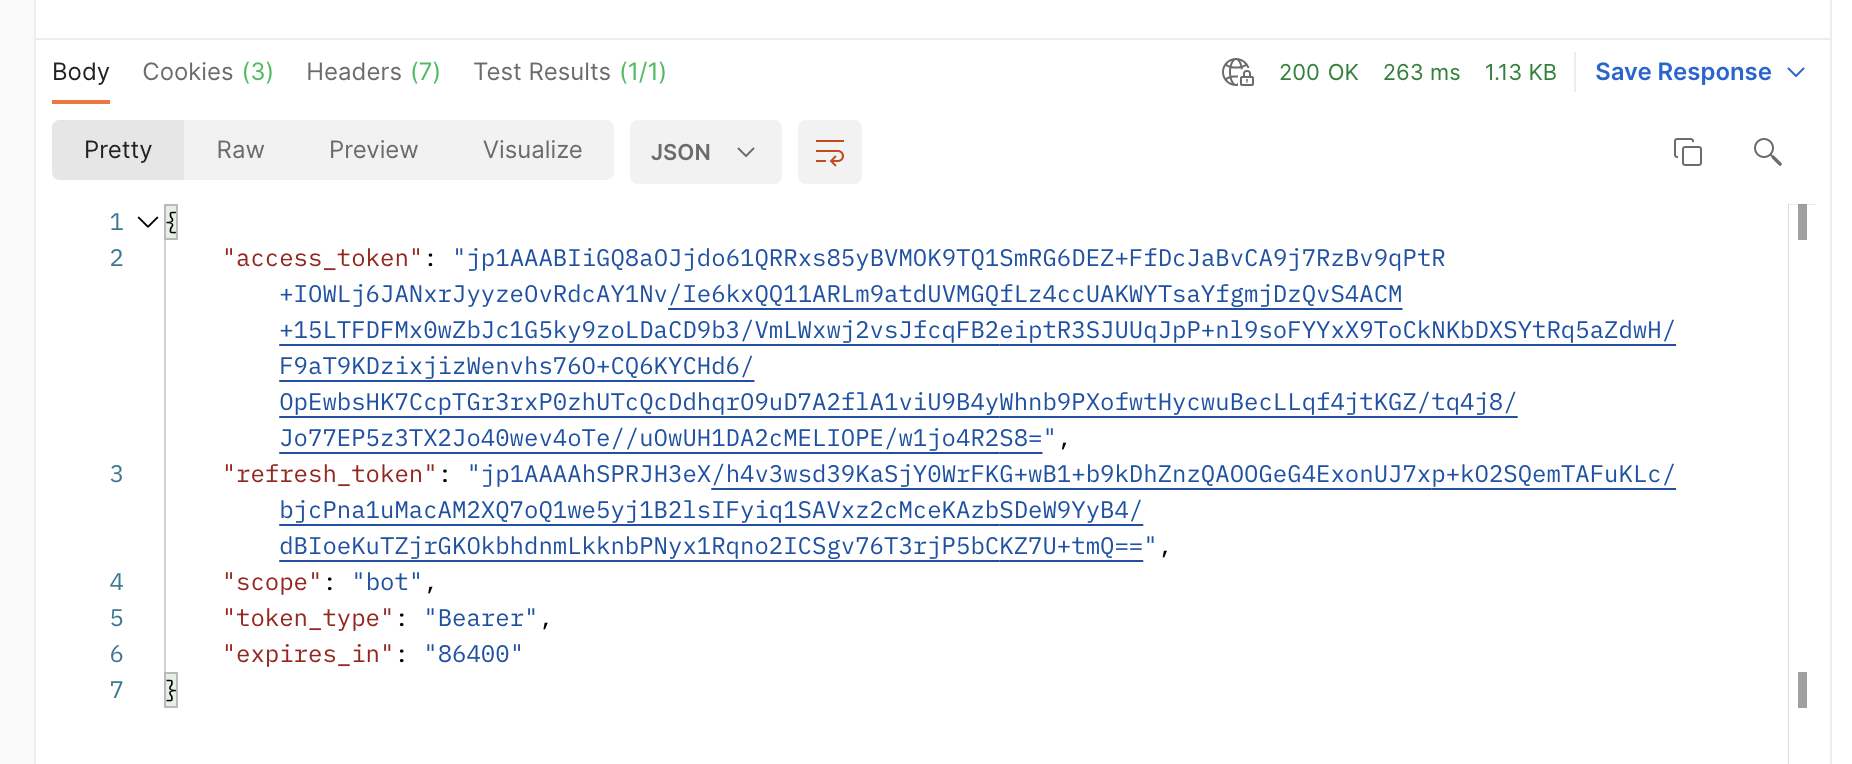This screenshot has width=1852, height=764.
Task: Expand the Save Response dropdown
Action: point(1698,71)
